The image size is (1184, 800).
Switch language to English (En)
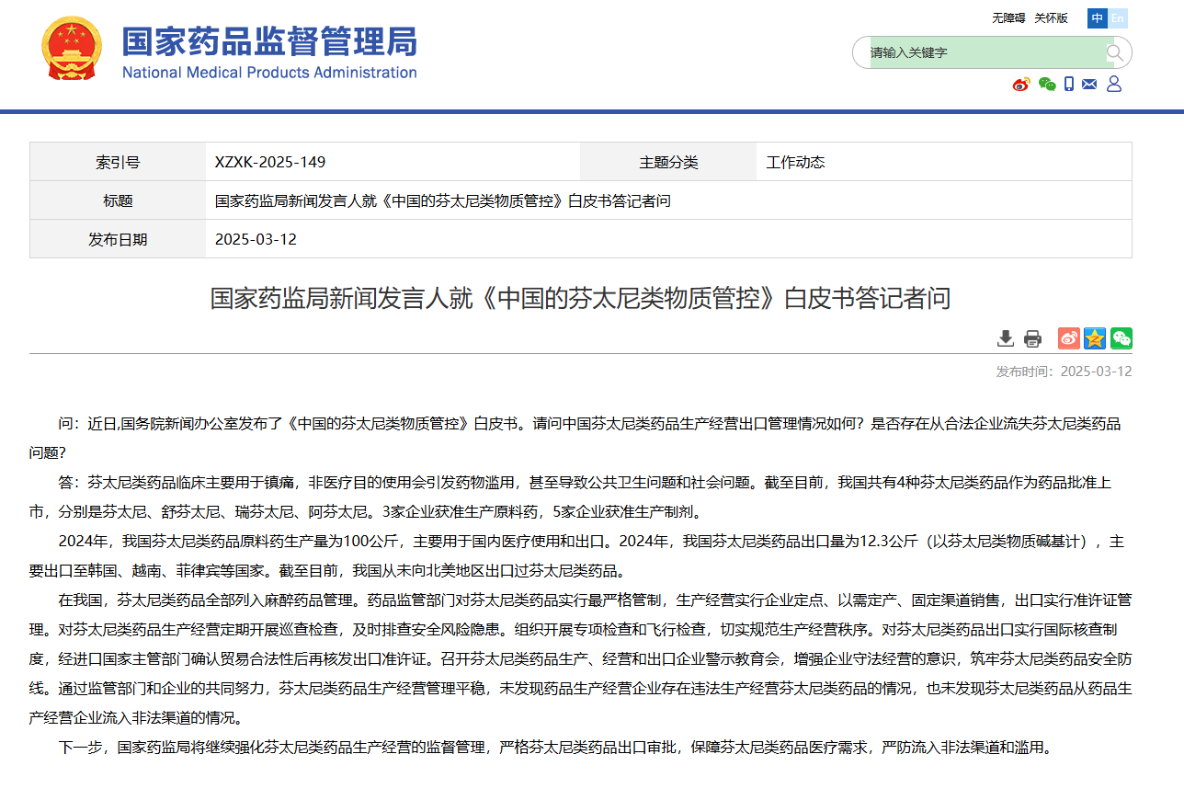(1118, 18)
